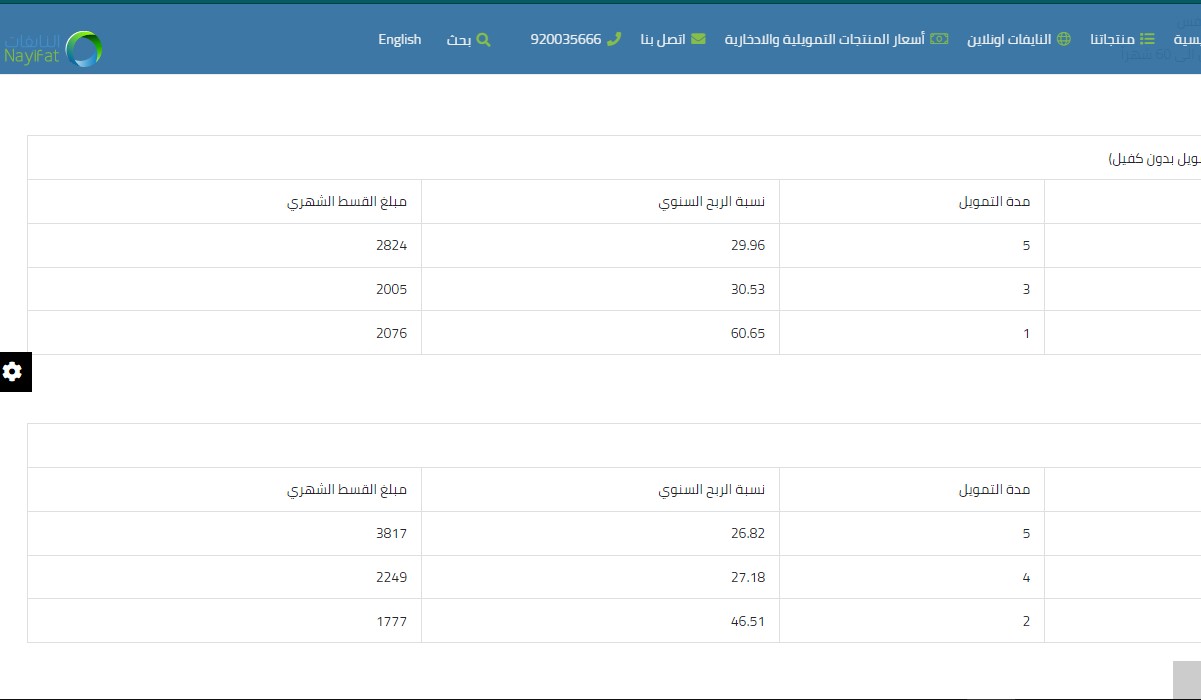Viewport: 1201px width, 700px height.
Task: Select the profit rate 30.53
Action: tap(748, 290)
